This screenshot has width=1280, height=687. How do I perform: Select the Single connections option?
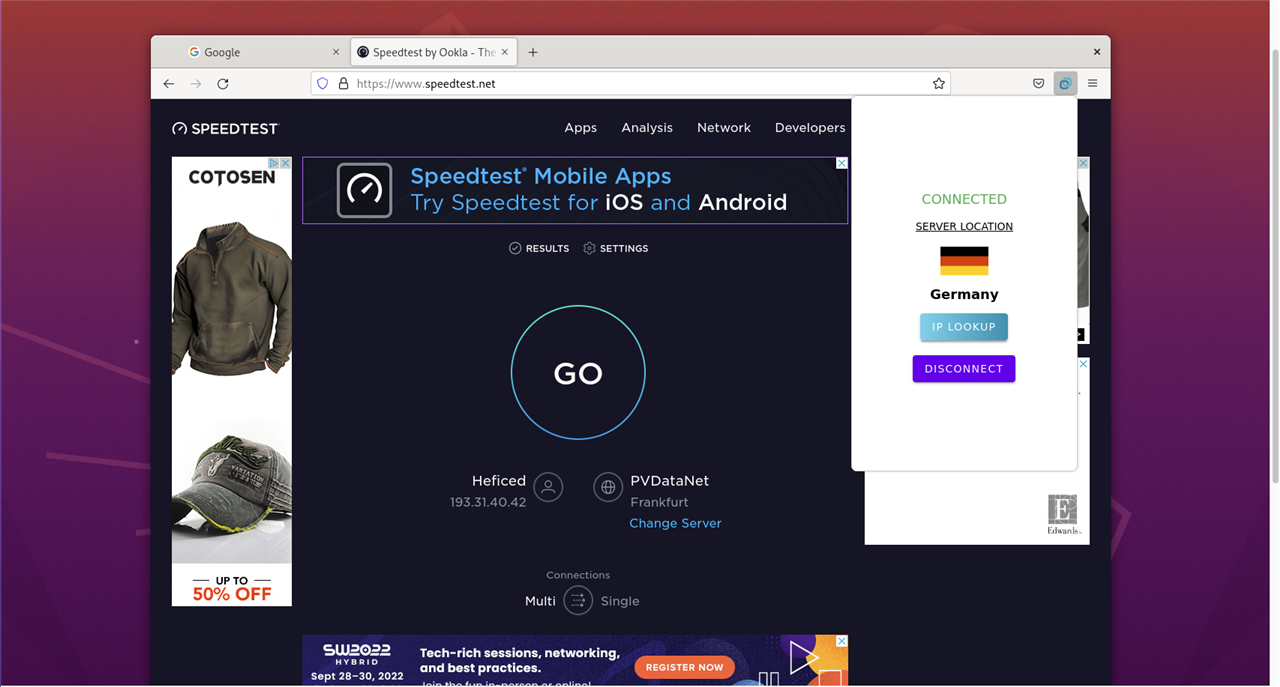(x=620, y=601)
